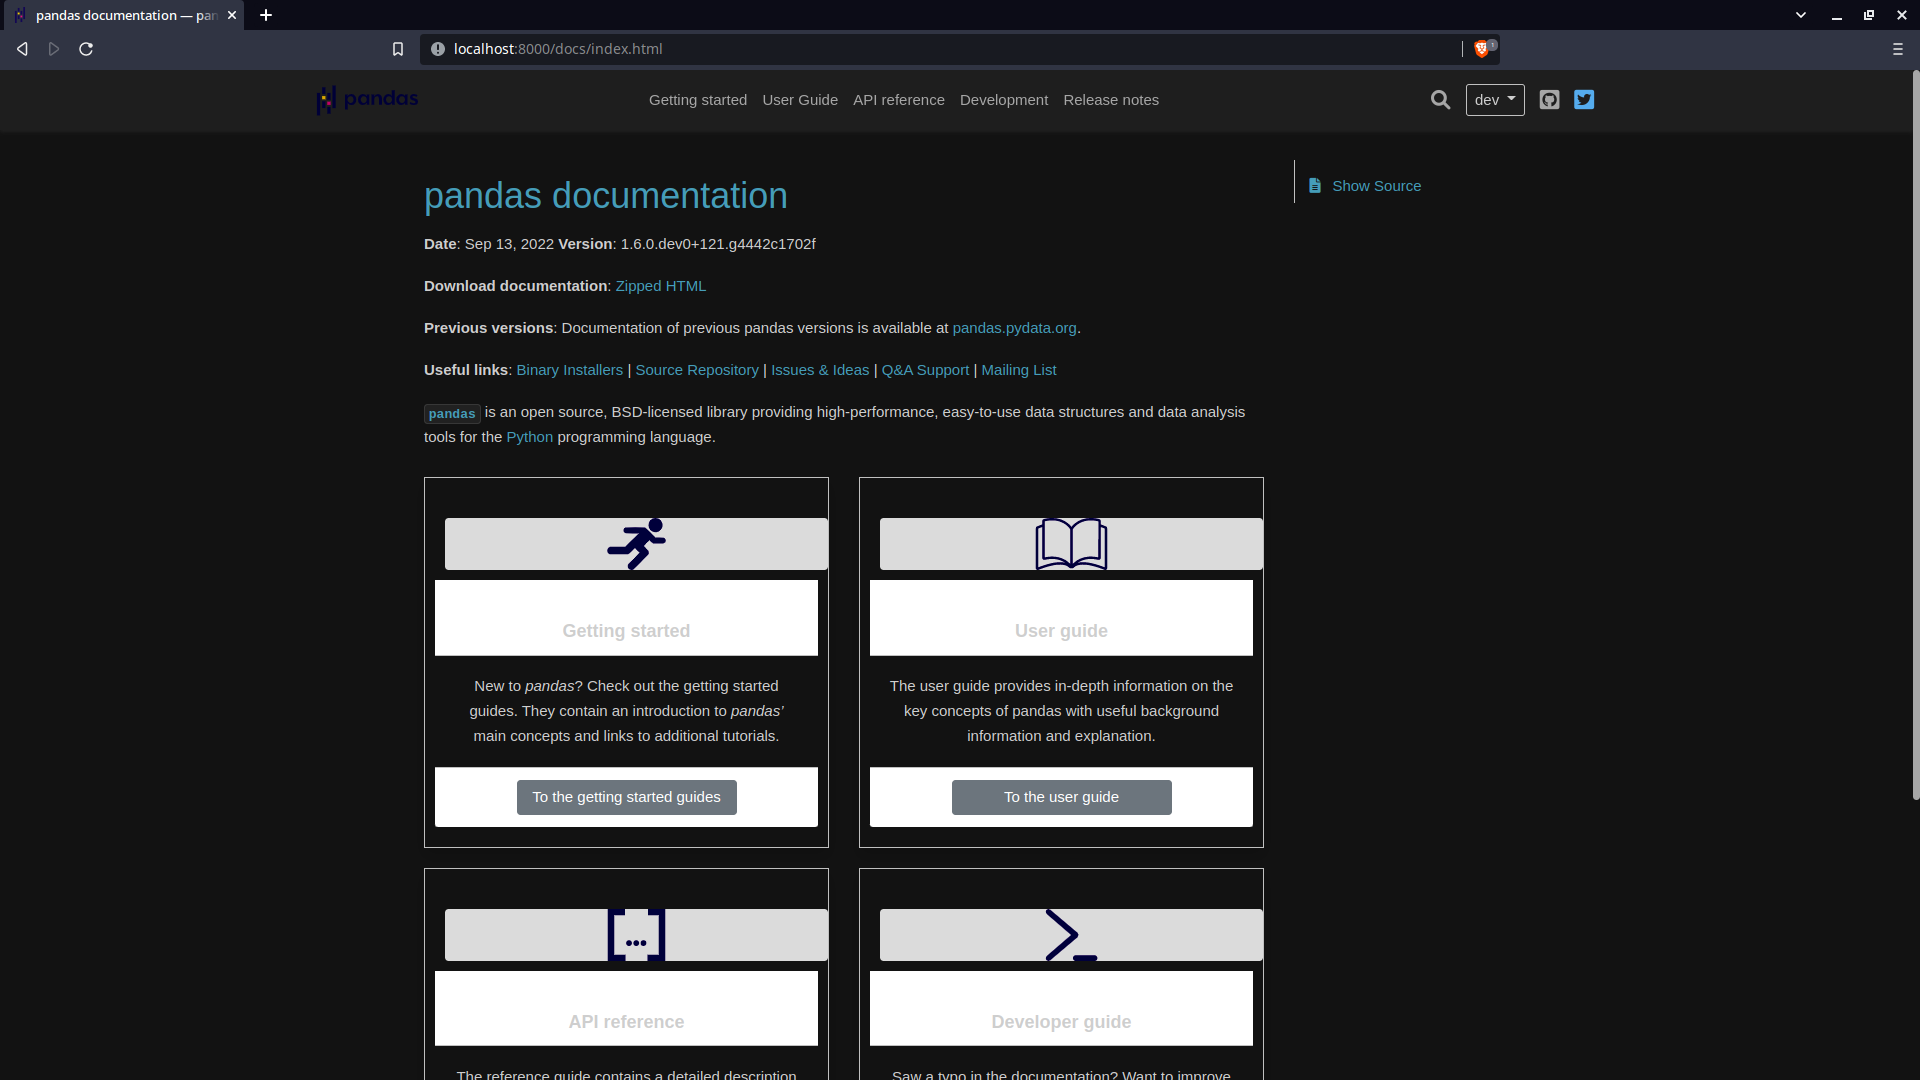
Task: Open User Guide nav item
Action: click(800, 100)
